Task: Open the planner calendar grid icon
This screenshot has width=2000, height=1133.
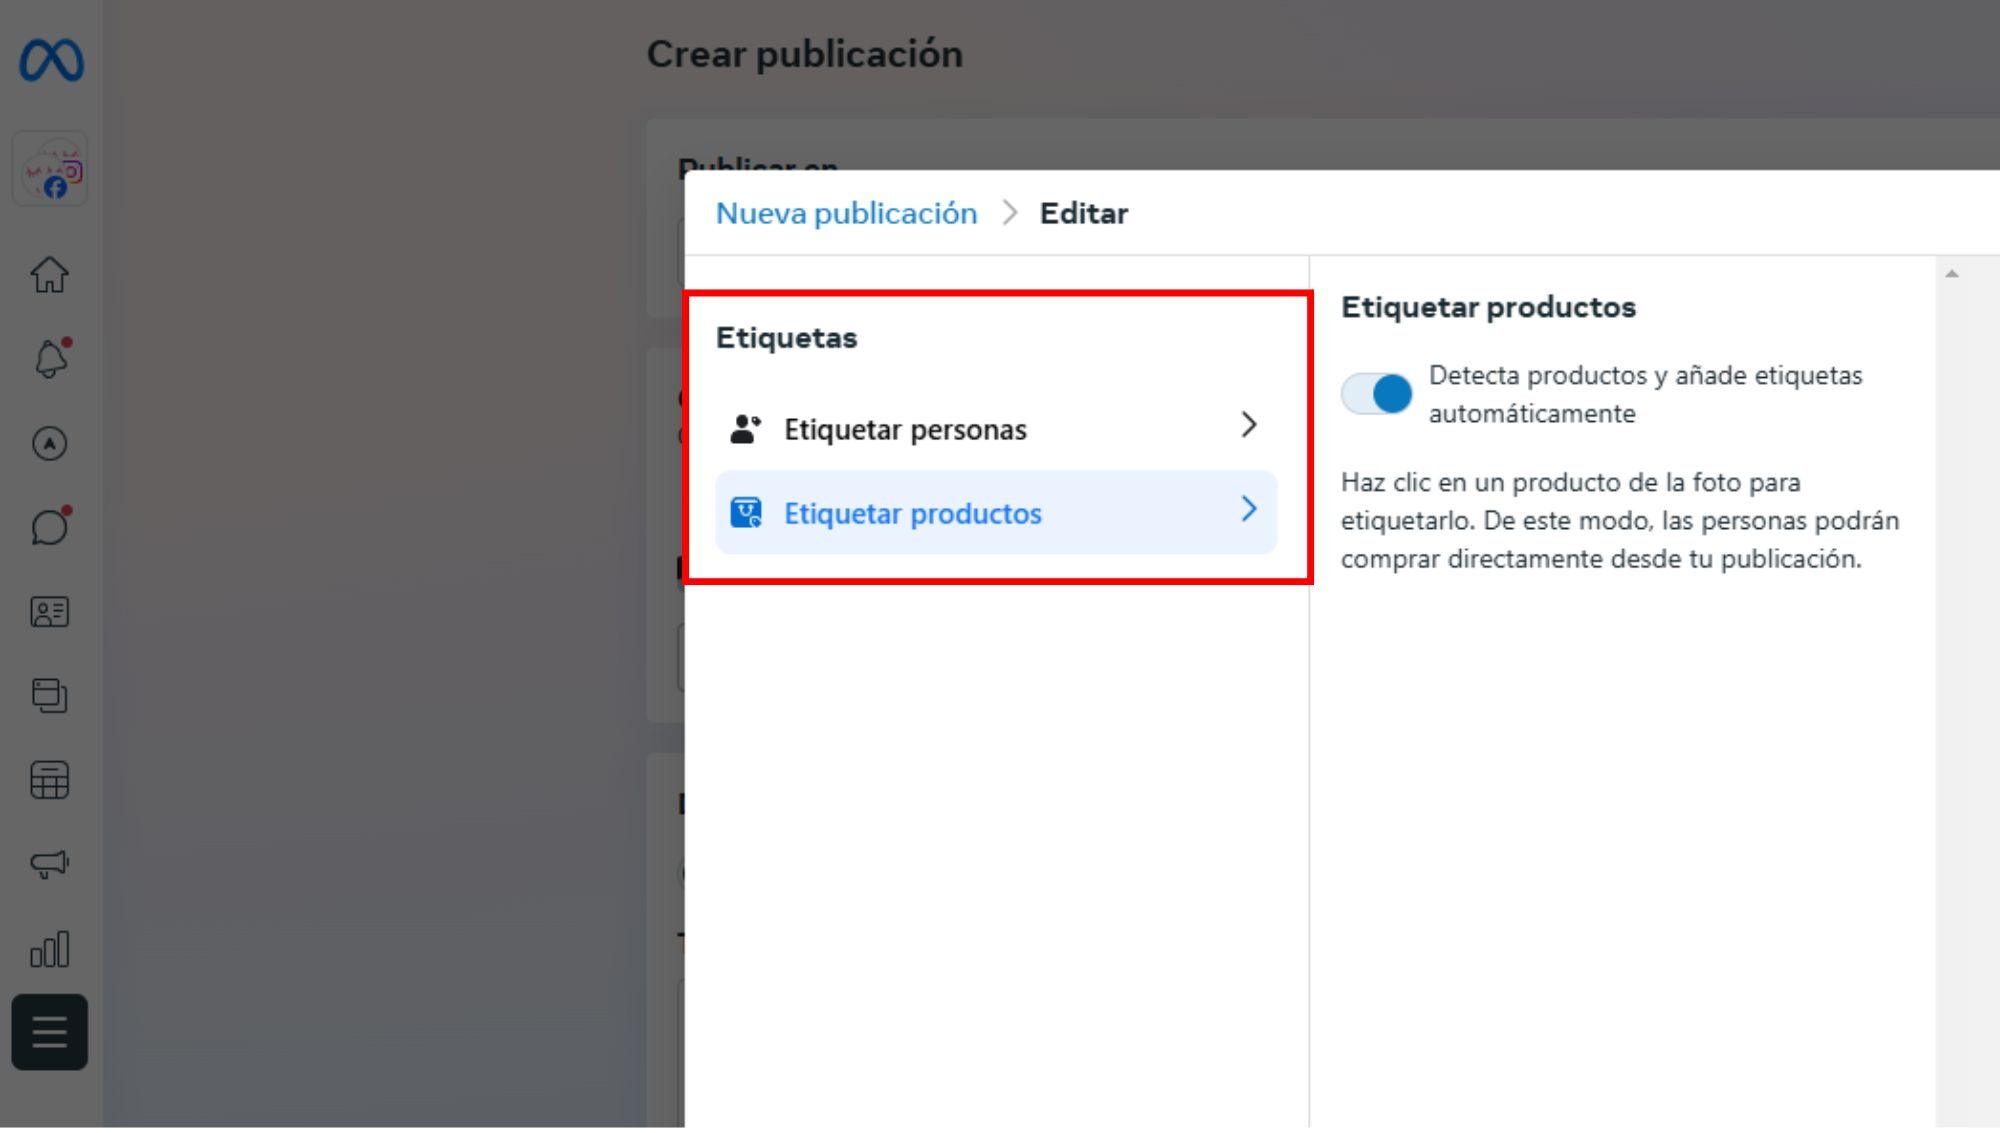Action: point(49,780)
